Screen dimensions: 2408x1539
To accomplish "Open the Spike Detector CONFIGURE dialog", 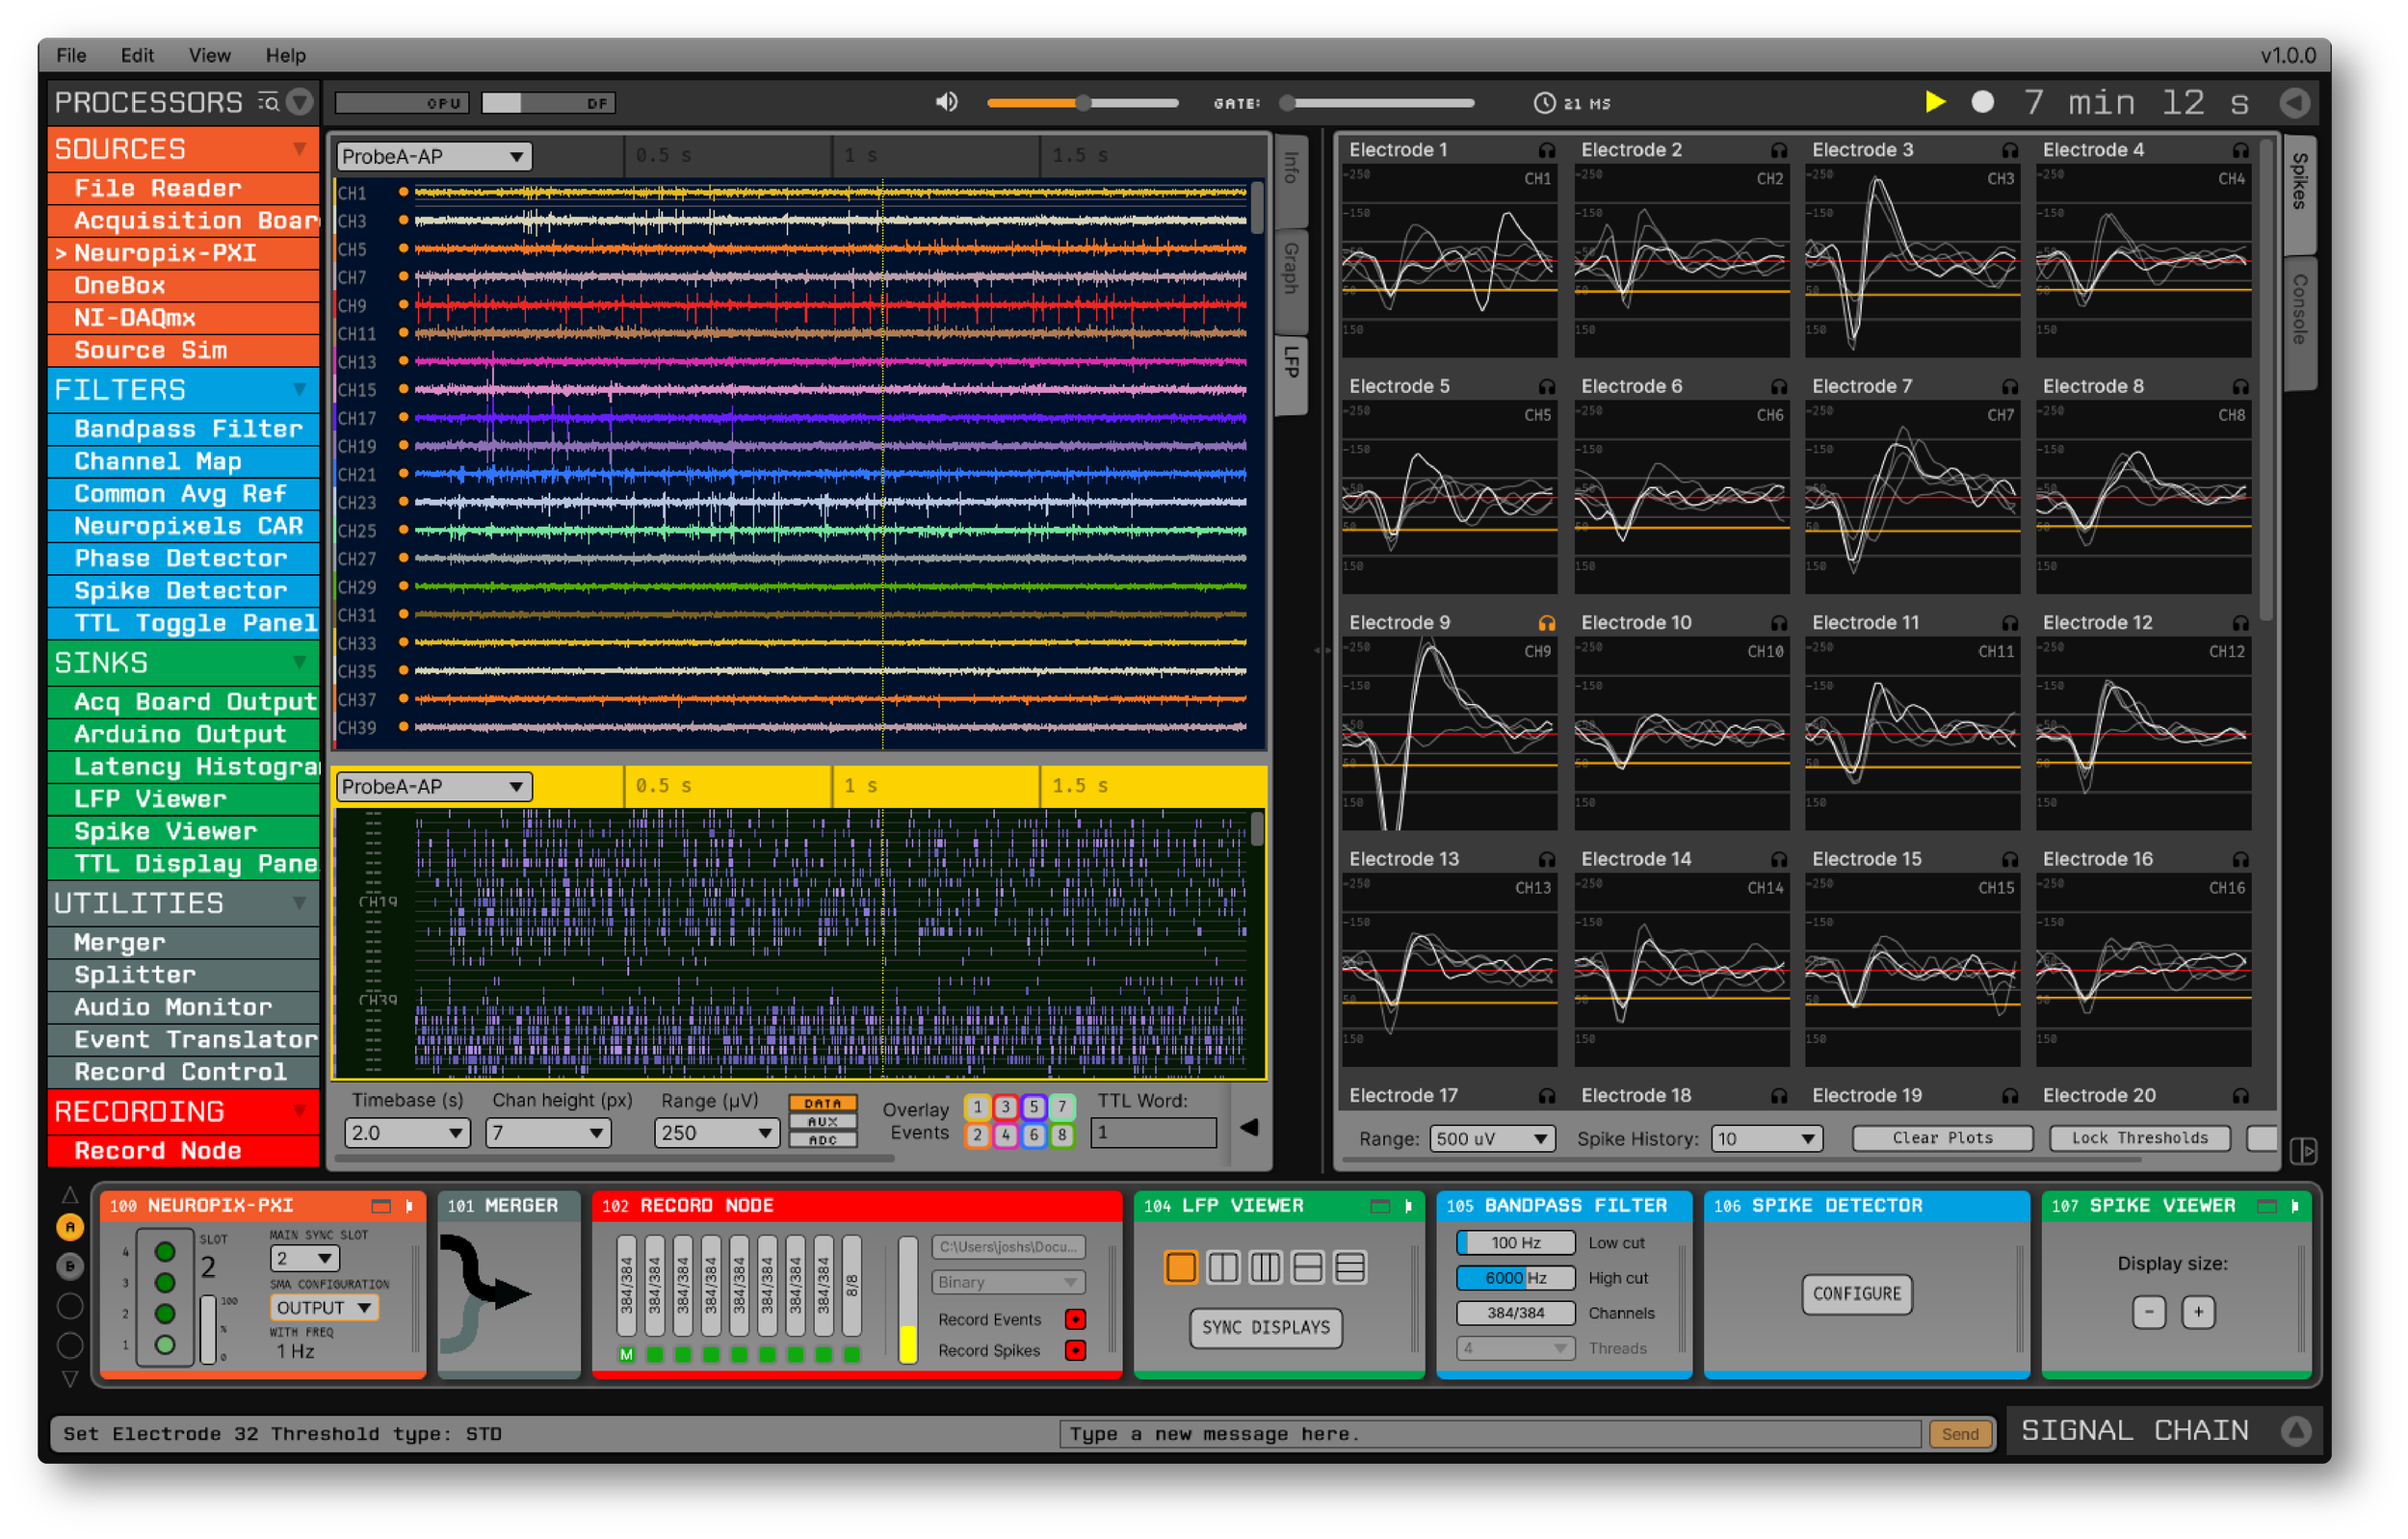I will [1856, 1293].
